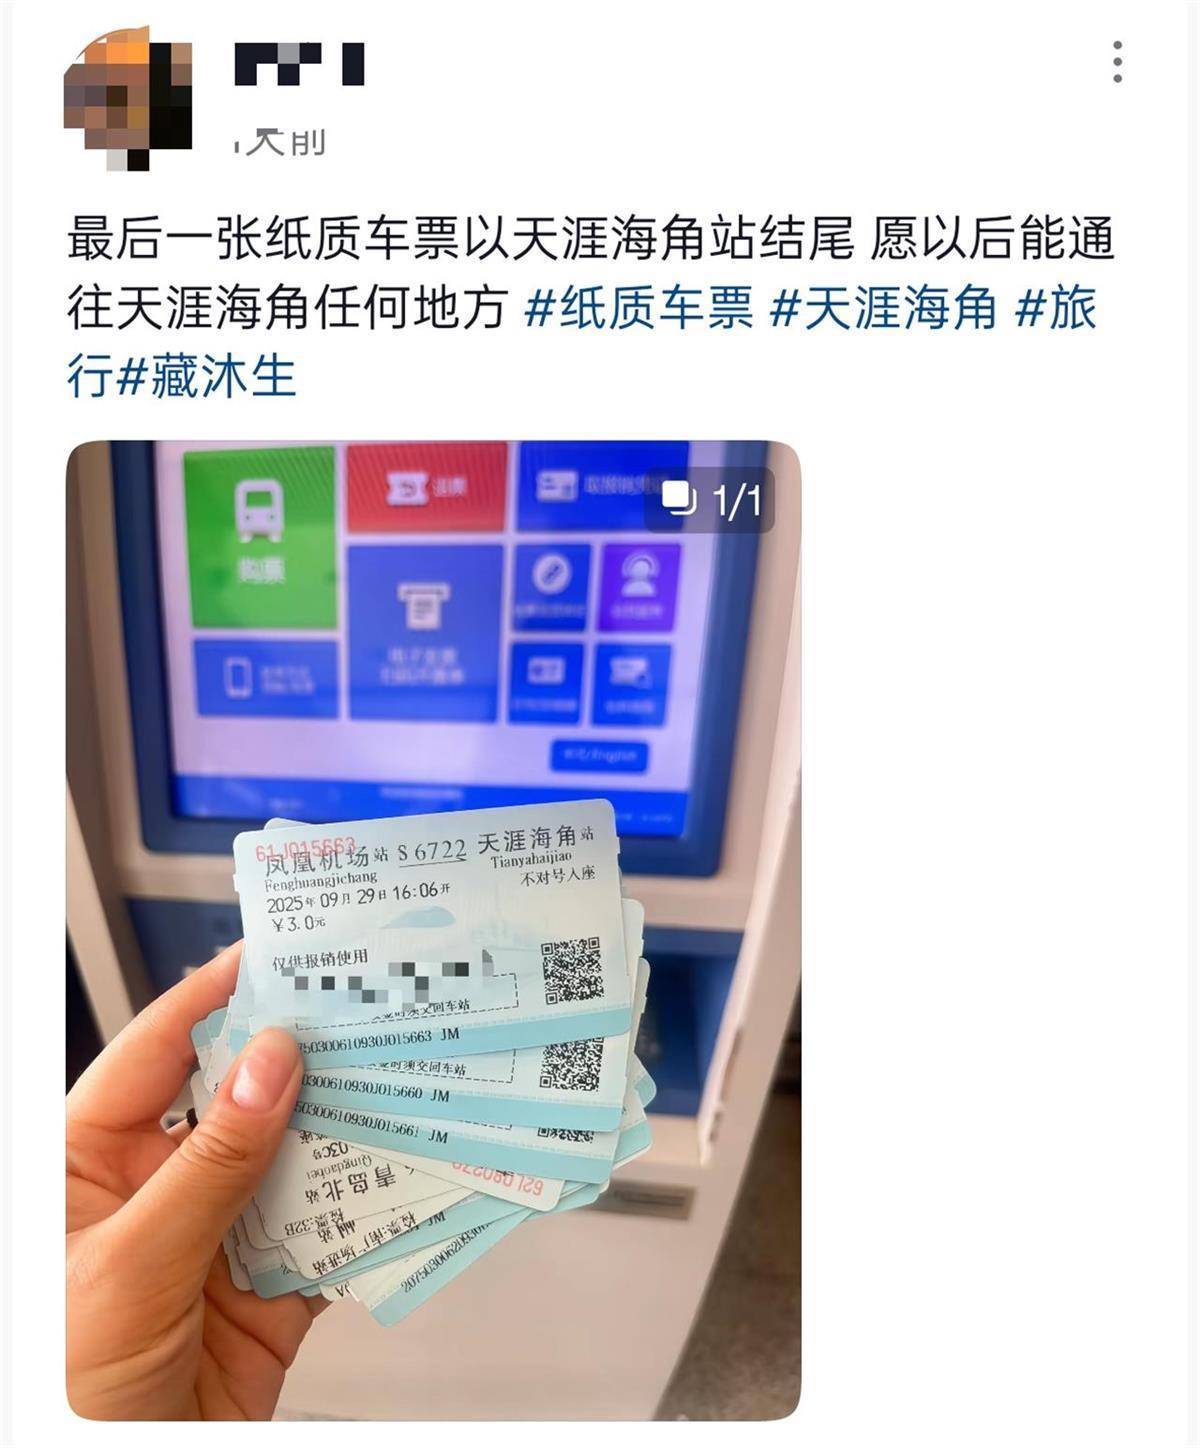The width and height of the screenshot is (1200, 1448).
Task: Tap the purple customer service headset tile
Action: [x=638, y=587]
